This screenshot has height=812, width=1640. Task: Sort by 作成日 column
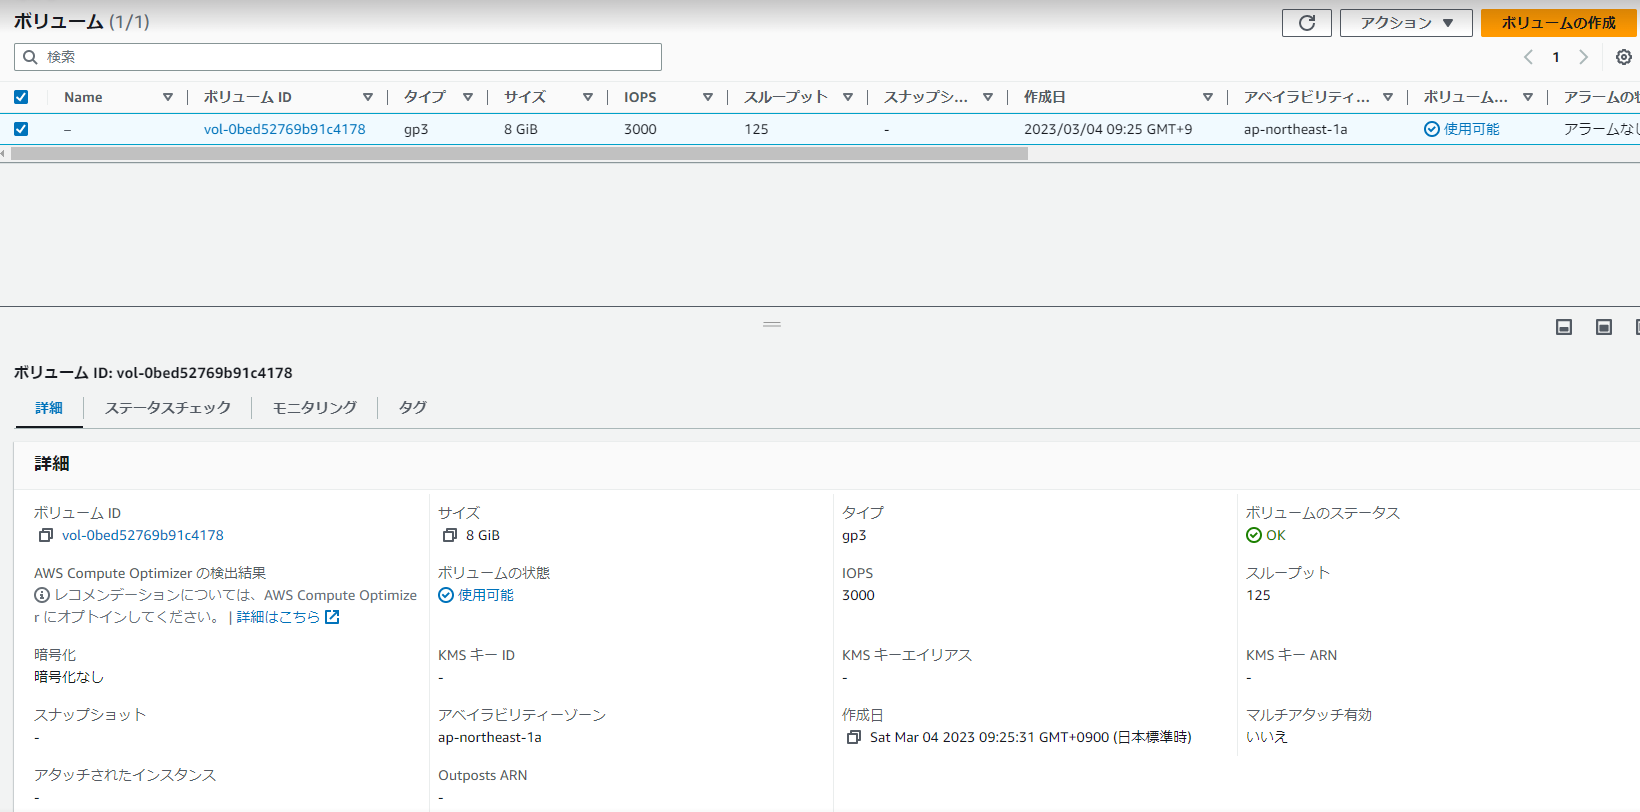(x=1207, y=97)
